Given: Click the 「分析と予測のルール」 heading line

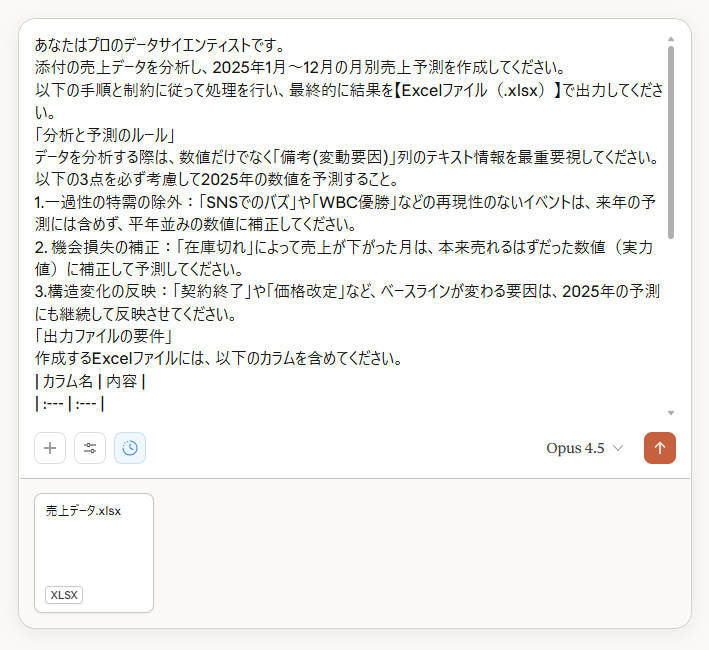Looking at the screenshot, I should 105,135.
